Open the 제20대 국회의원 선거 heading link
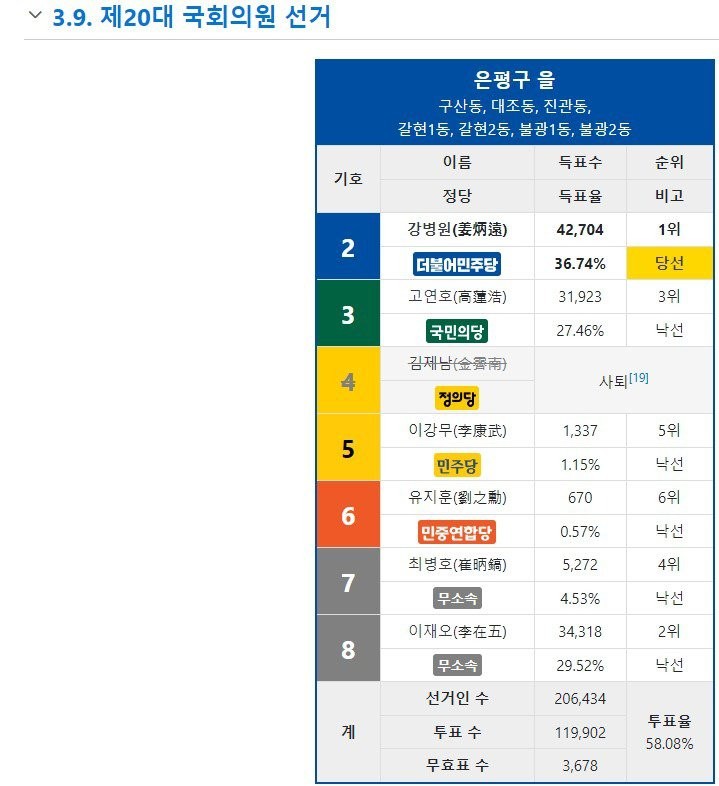The image size is (719, 786). tap(215, 17)
